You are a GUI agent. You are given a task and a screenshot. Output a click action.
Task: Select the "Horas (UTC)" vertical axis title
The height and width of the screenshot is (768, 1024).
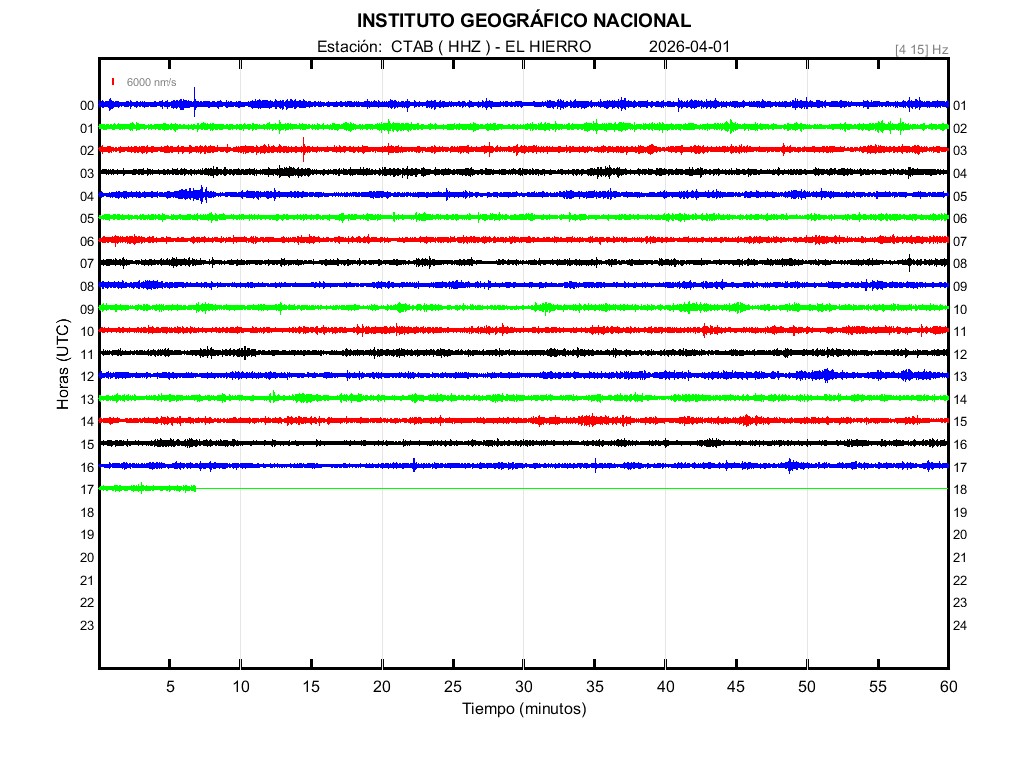63,364
